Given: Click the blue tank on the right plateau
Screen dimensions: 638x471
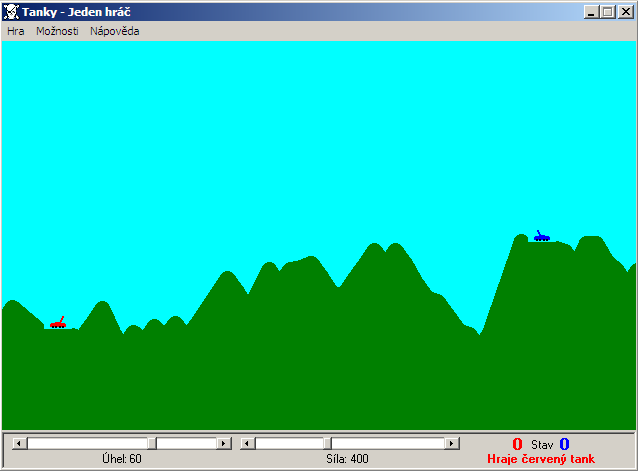Looking at the screenshot, I should [542, 236].
